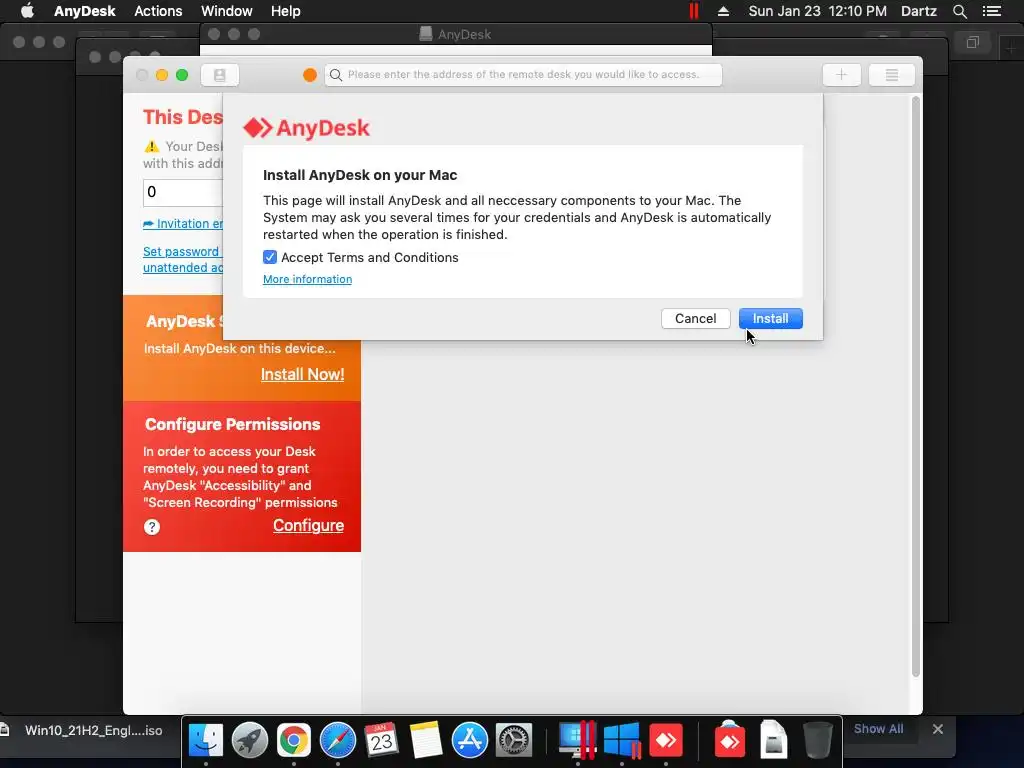Open Notification Center list icon
Viewport: 1024px width, 768px height.
pos(992,11)
